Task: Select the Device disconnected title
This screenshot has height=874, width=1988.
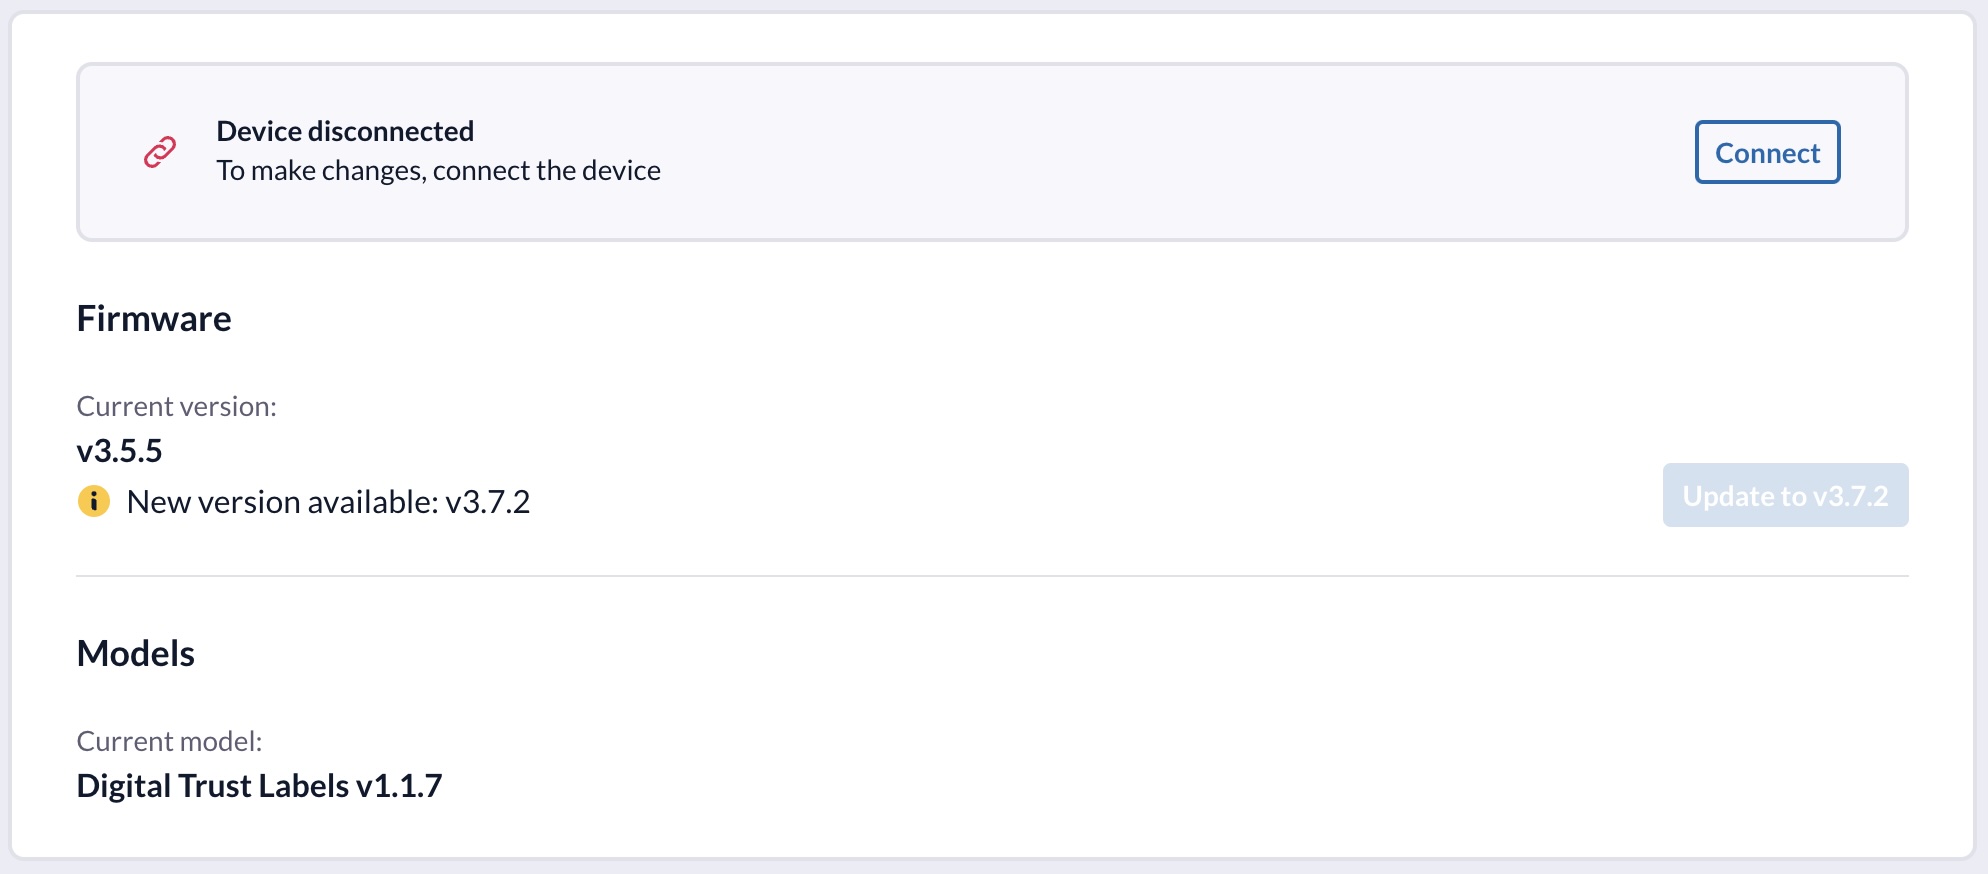Action: [345, 131]
